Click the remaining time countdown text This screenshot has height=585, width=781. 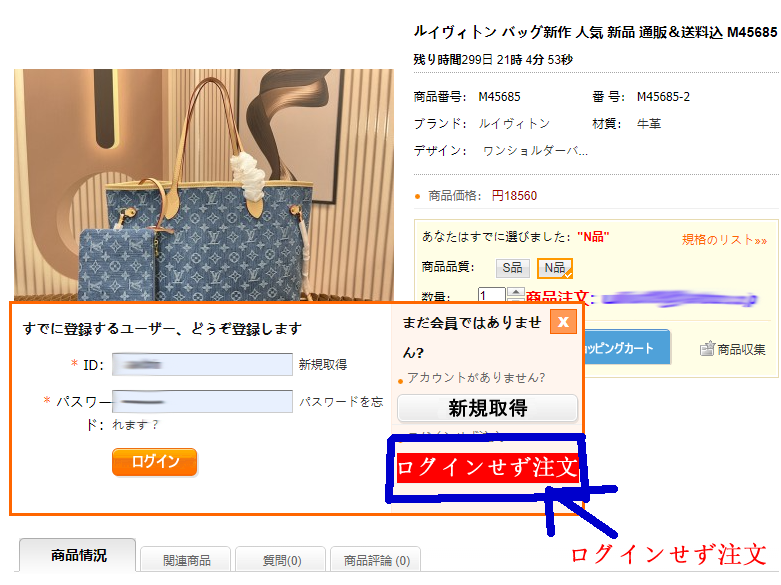(x=493, y=60)
